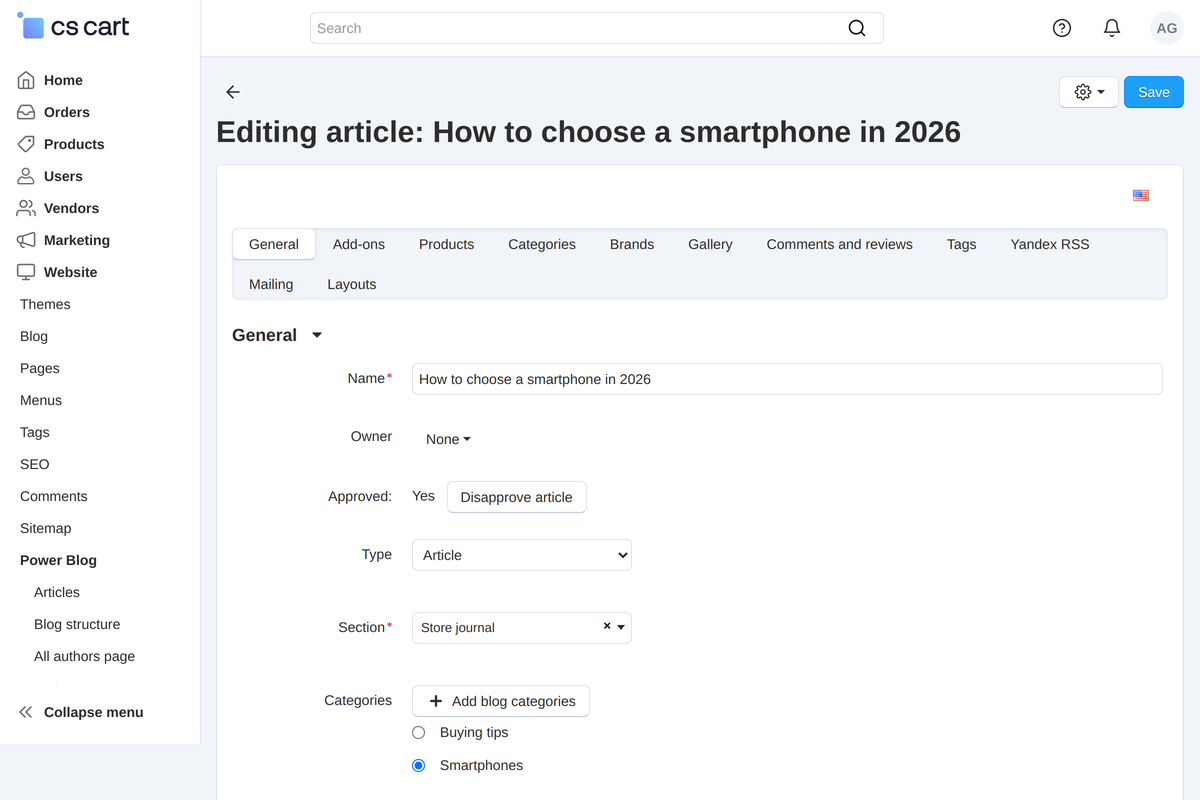Open the Sitemap sidebar link
Screen dimensions: 1200x800
pyautogui.click(x=46, y=528)
